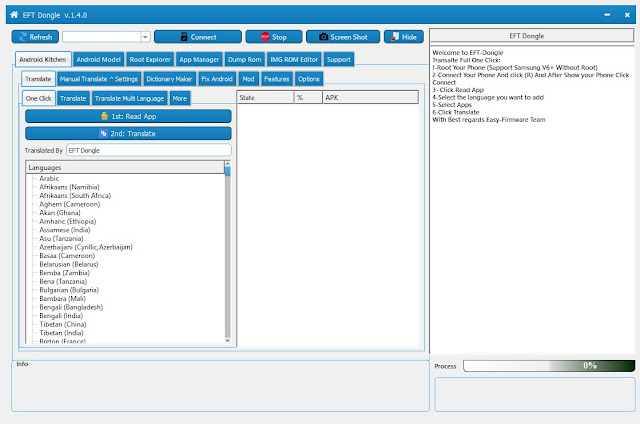640x424 pixels.
Task: Select Belarusian (Belarus) language
Action: (69, 264)
